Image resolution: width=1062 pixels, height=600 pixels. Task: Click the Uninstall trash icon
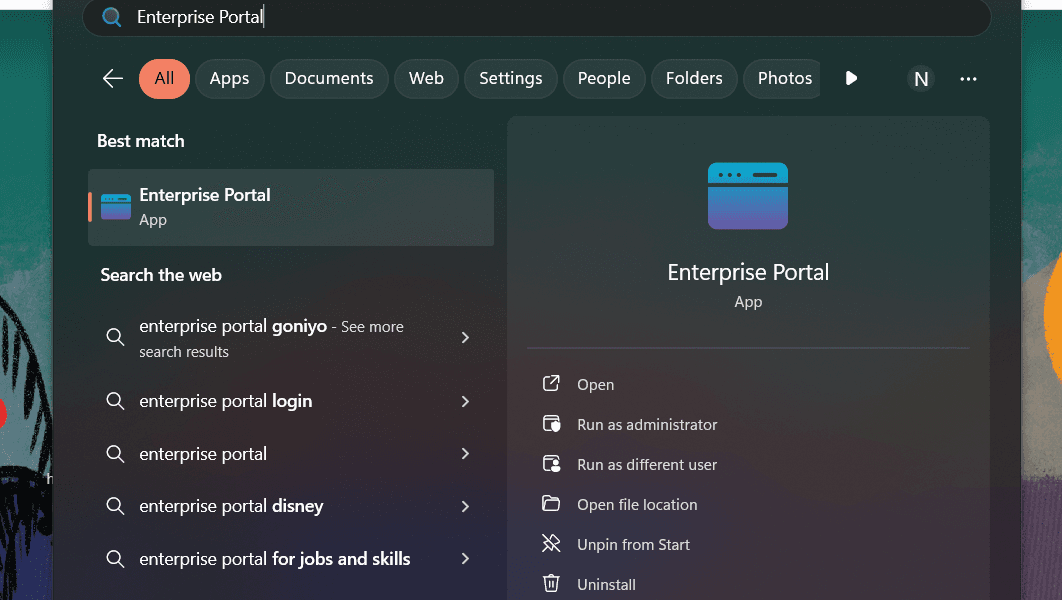(551, 583)
